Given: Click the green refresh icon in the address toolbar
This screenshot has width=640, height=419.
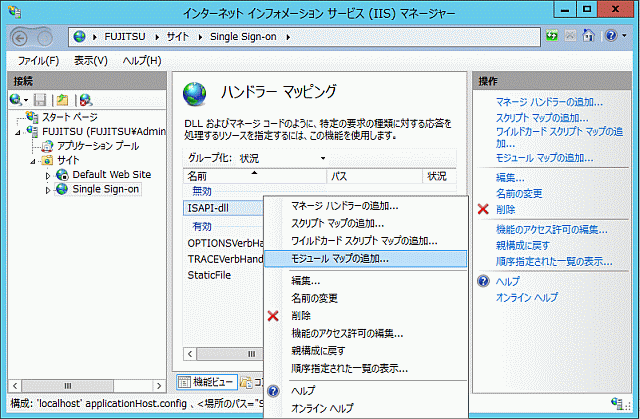Looking at the screenshot, I should (552, 36).
